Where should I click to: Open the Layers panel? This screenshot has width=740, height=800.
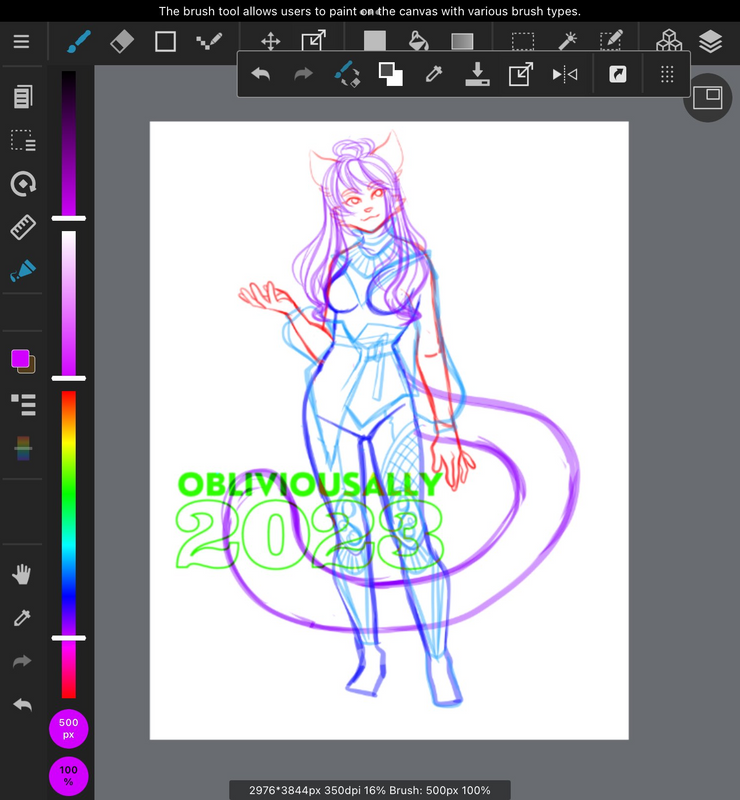tap(710, 41)
